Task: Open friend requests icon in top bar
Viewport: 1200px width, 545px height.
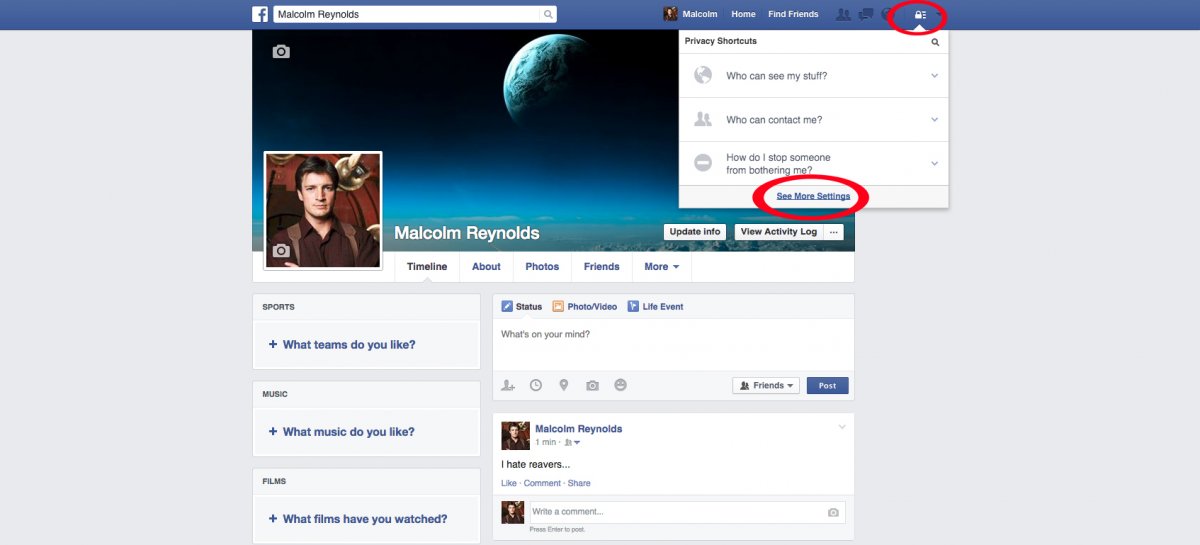Action: coord(843,15)
